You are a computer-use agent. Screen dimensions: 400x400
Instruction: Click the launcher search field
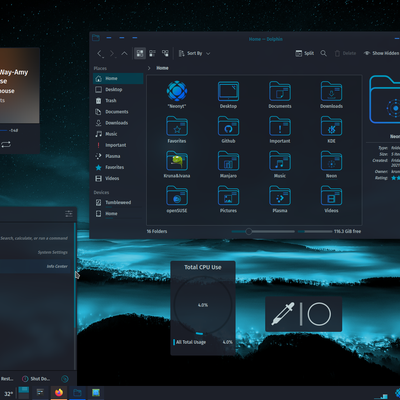click(34, 238)
